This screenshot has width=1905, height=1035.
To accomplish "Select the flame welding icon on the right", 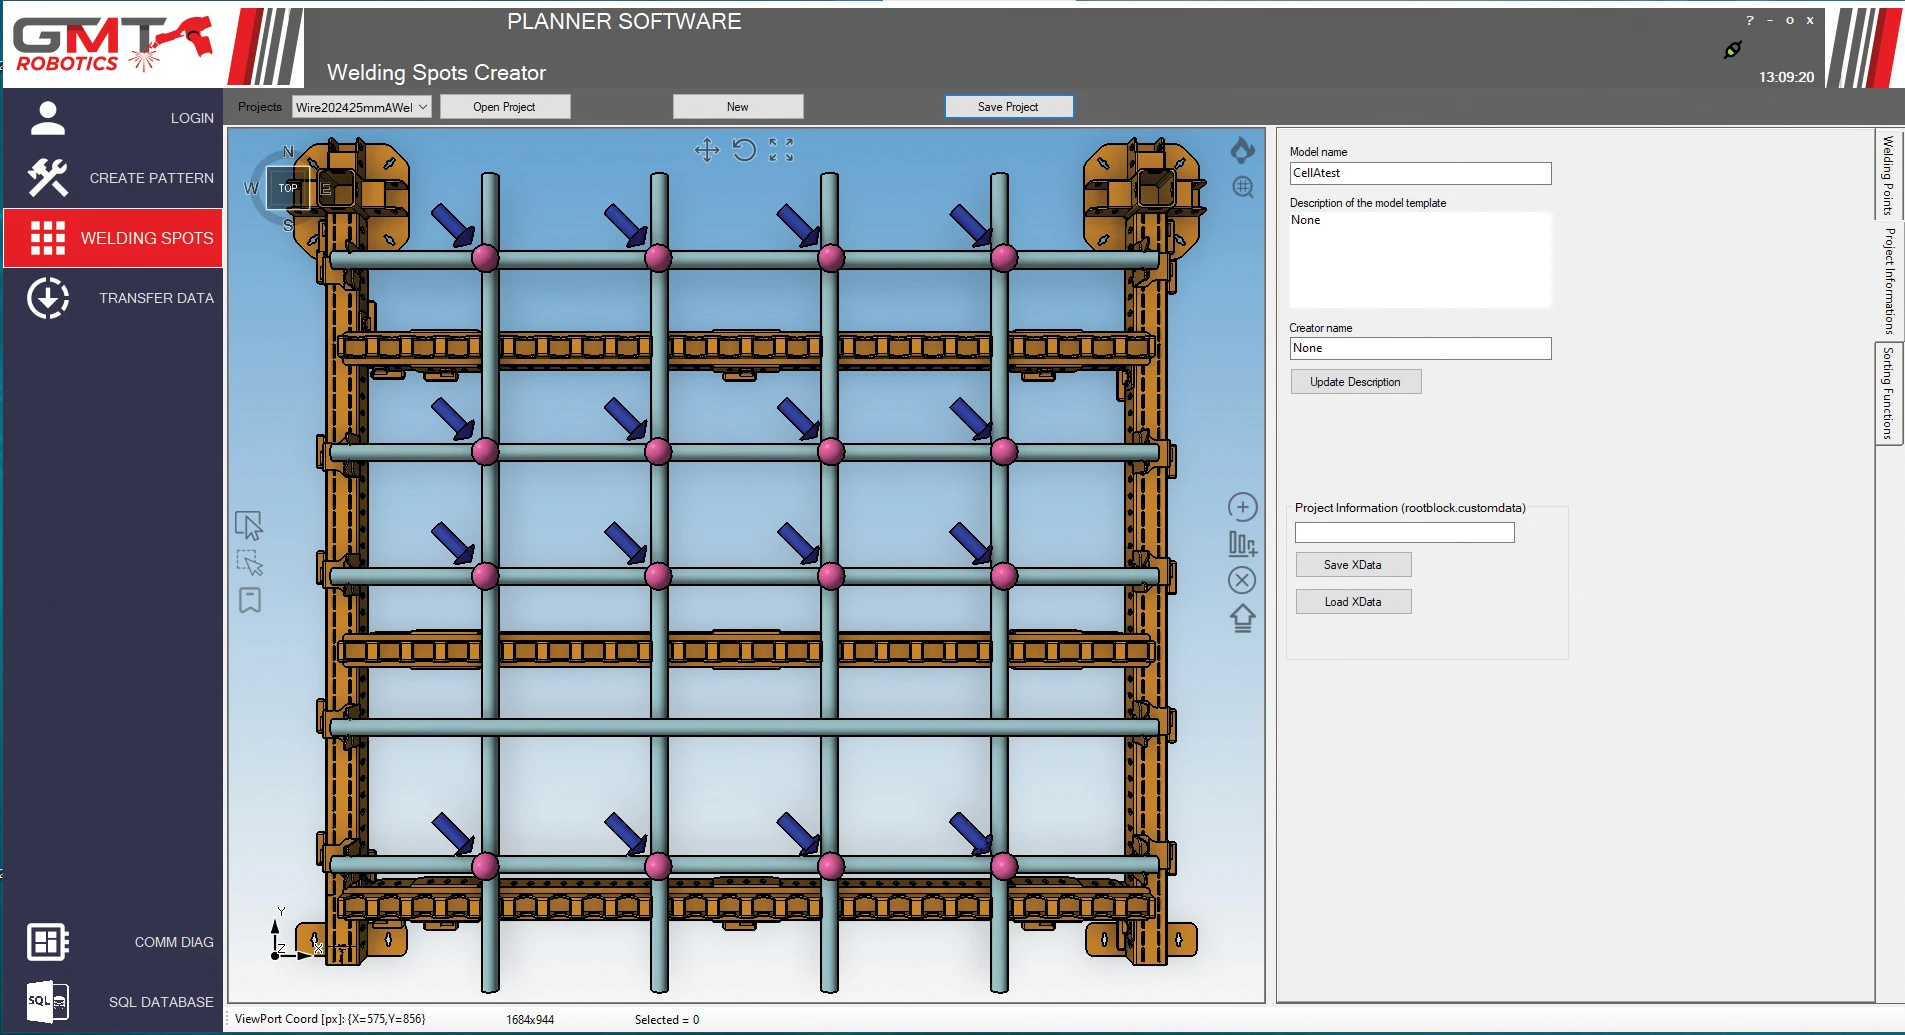I will point(1242,150).
